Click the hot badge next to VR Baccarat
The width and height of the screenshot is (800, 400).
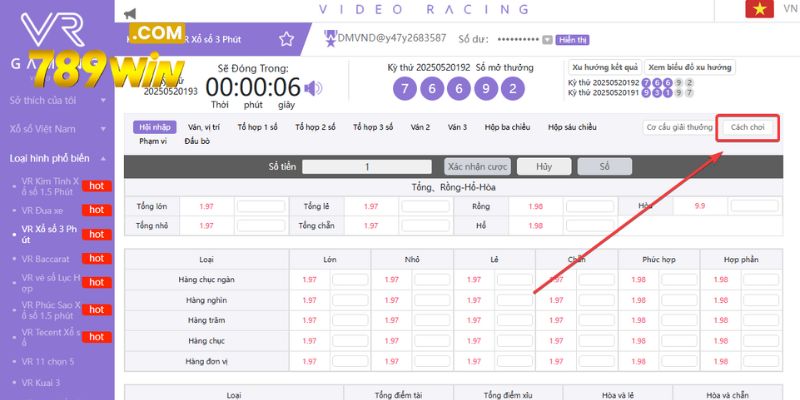tap(97, 259)
